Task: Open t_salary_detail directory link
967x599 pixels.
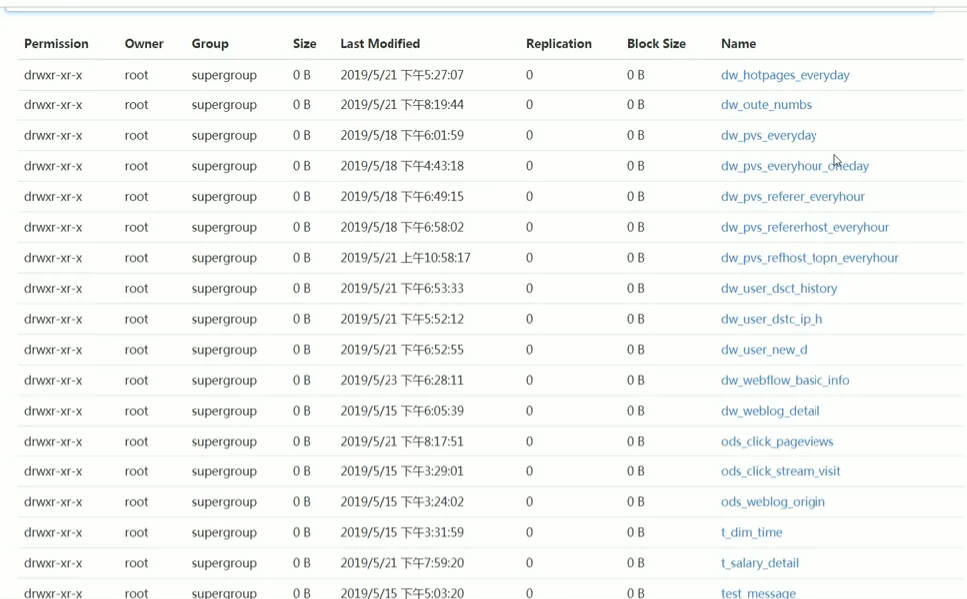Action: 760,563
